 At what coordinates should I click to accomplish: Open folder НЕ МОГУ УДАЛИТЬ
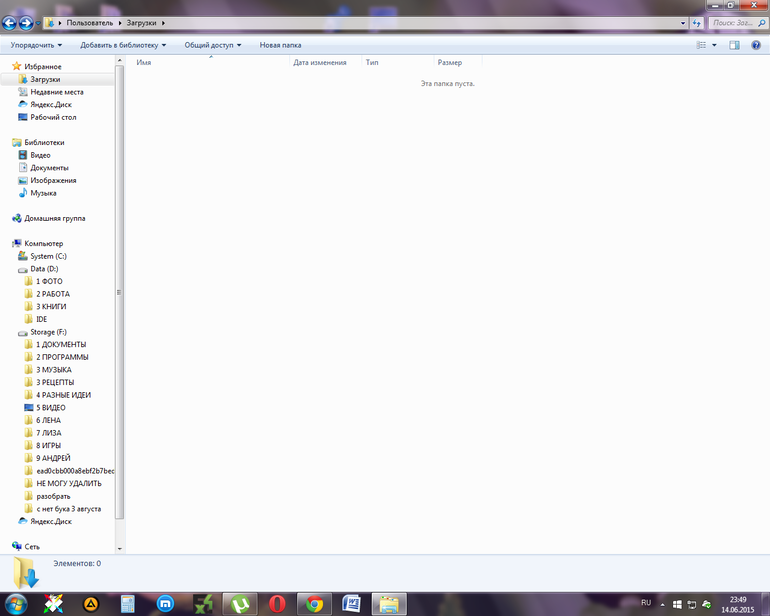(69, 483)
